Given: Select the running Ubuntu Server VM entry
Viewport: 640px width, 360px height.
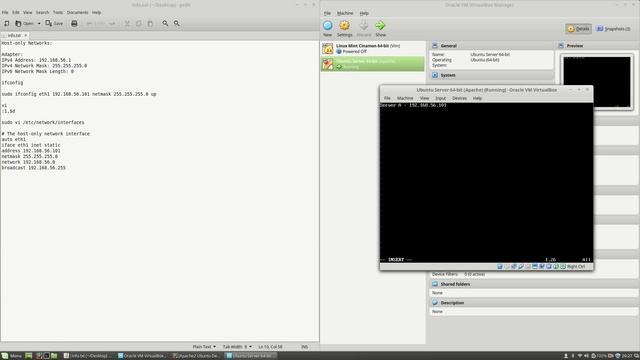Looking at the screenshot, I should (x=373, y=64).
